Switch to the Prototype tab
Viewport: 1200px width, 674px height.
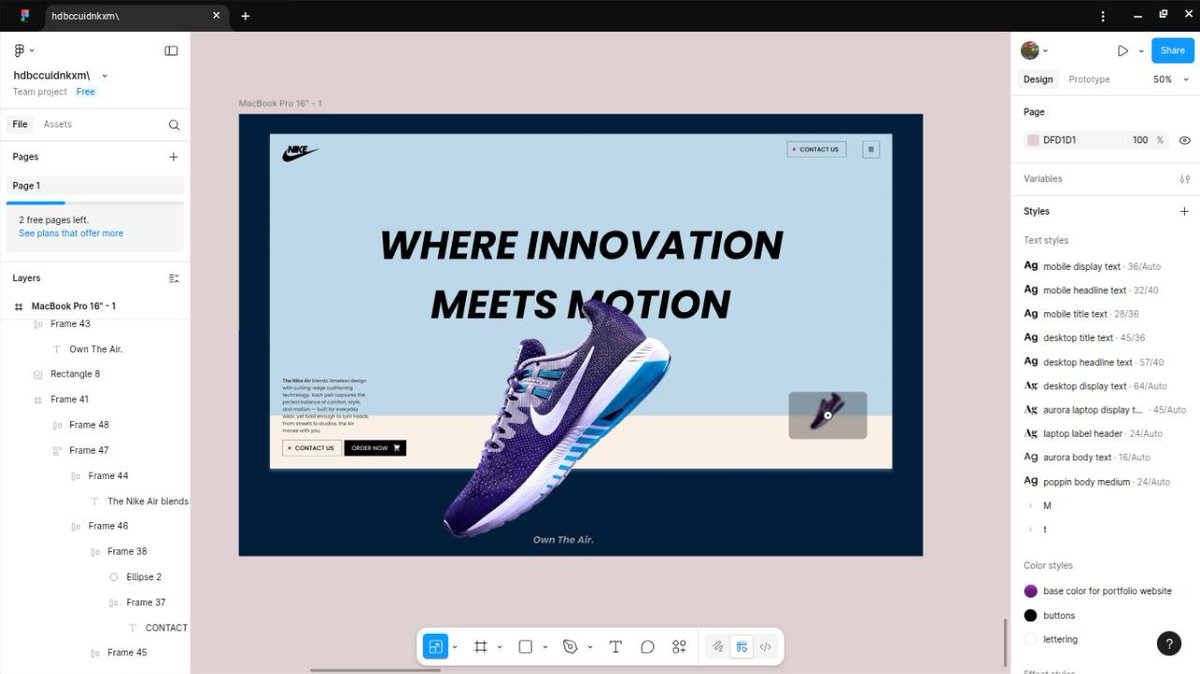[1089, 79]
